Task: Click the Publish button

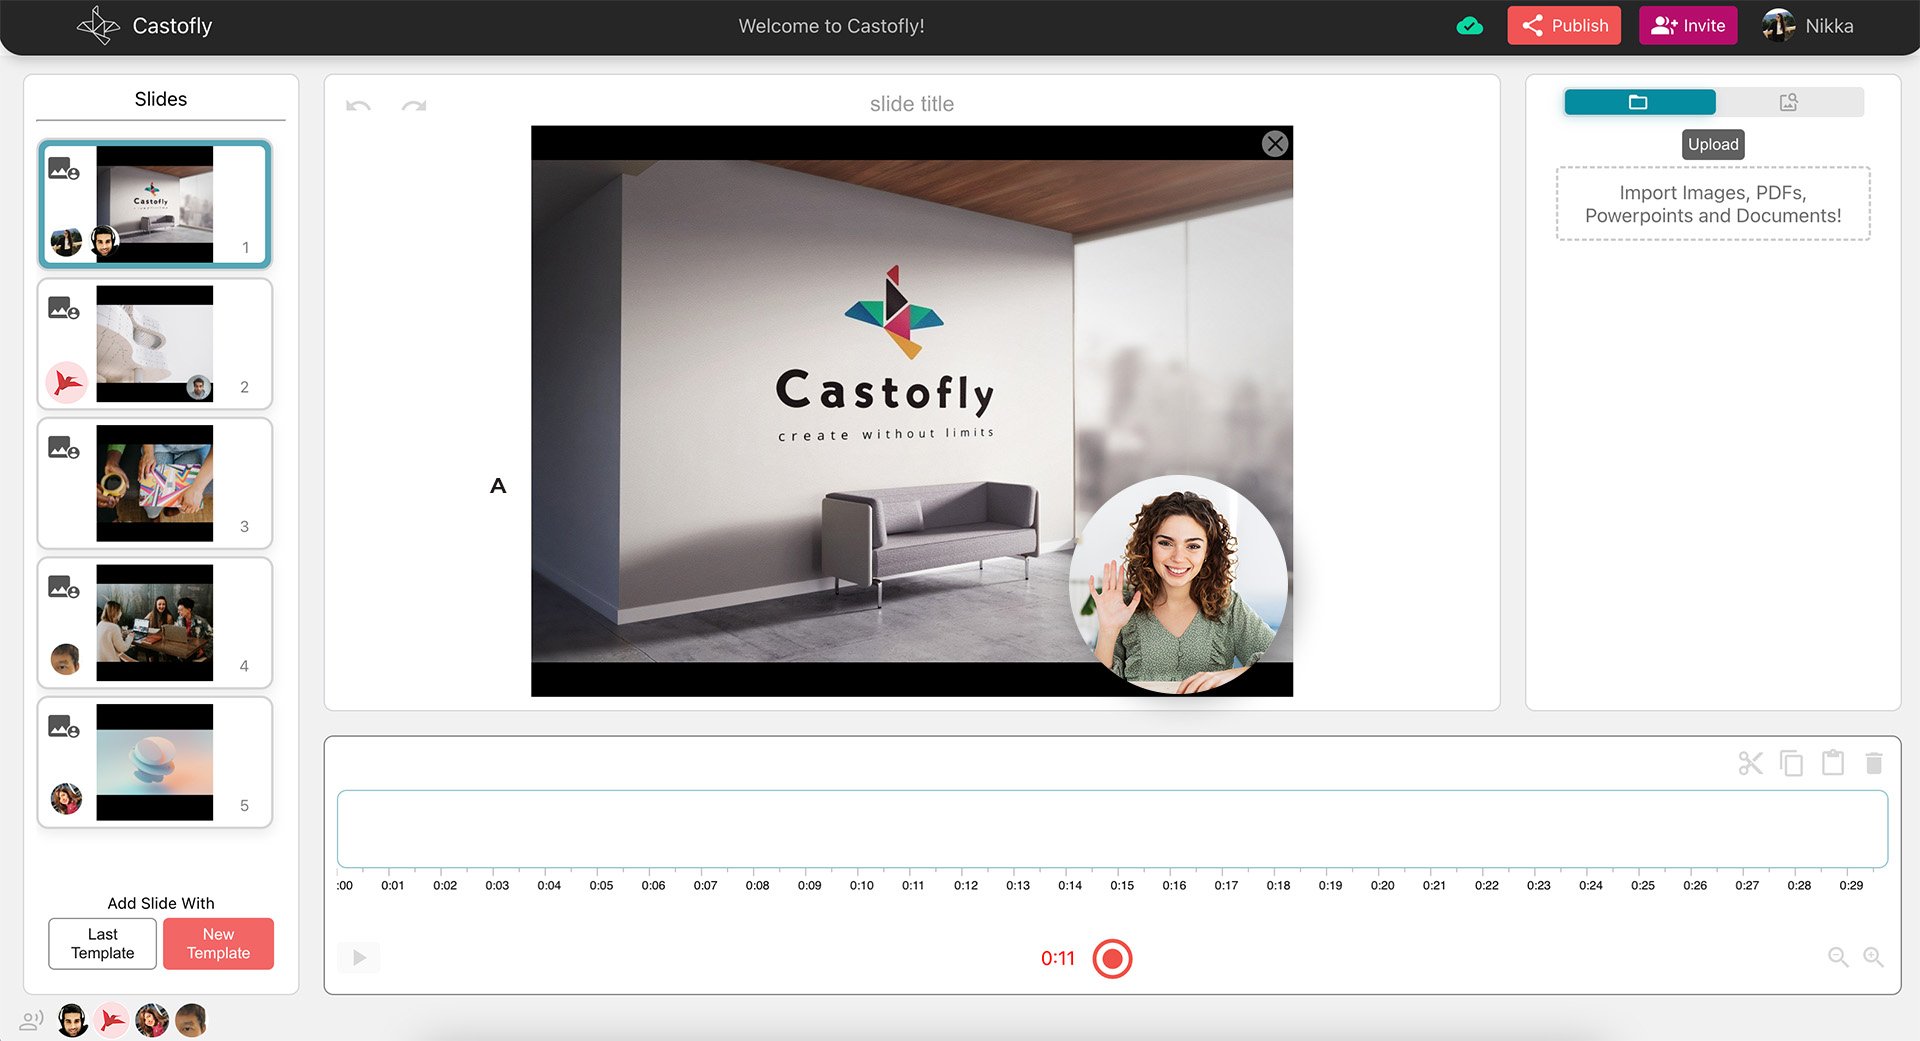Action: click(x=1564, y=26)
